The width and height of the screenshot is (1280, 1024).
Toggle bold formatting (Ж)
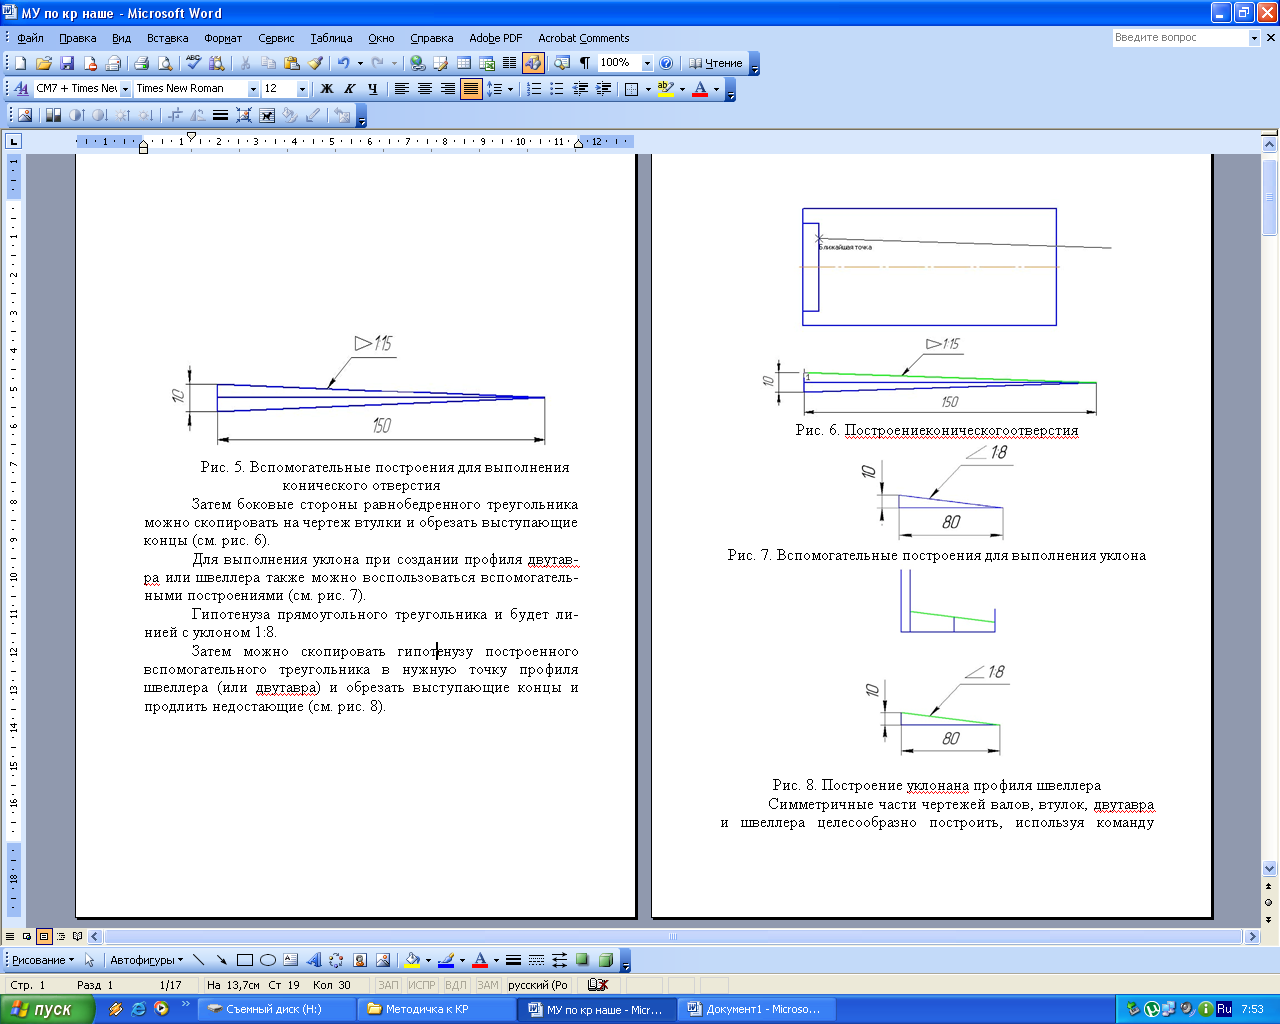pos(326,89)
